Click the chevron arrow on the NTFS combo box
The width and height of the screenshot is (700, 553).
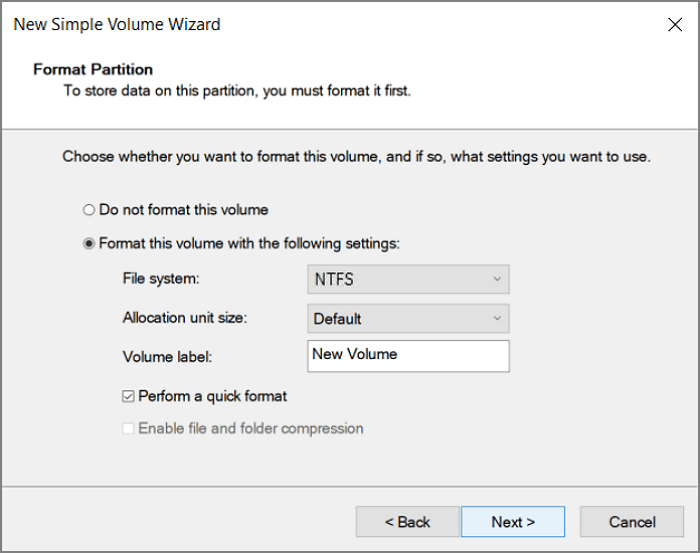click(497, 279)
